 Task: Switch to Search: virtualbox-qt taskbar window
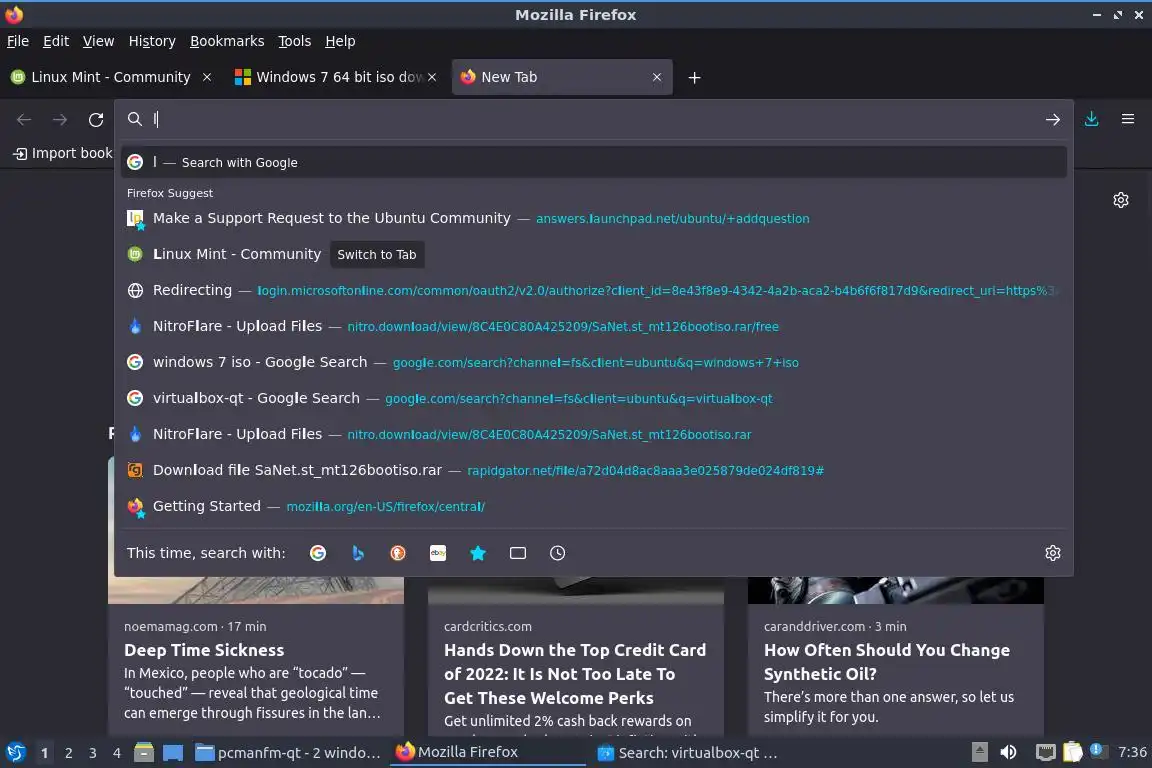coord(688,753)
